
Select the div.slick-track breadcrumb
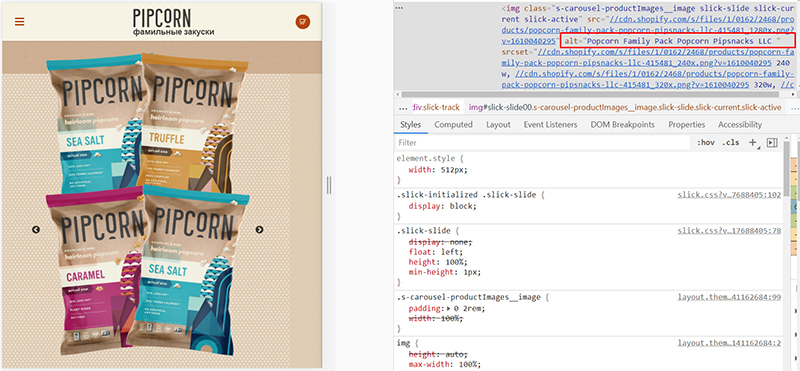click(x=436, y=107)
